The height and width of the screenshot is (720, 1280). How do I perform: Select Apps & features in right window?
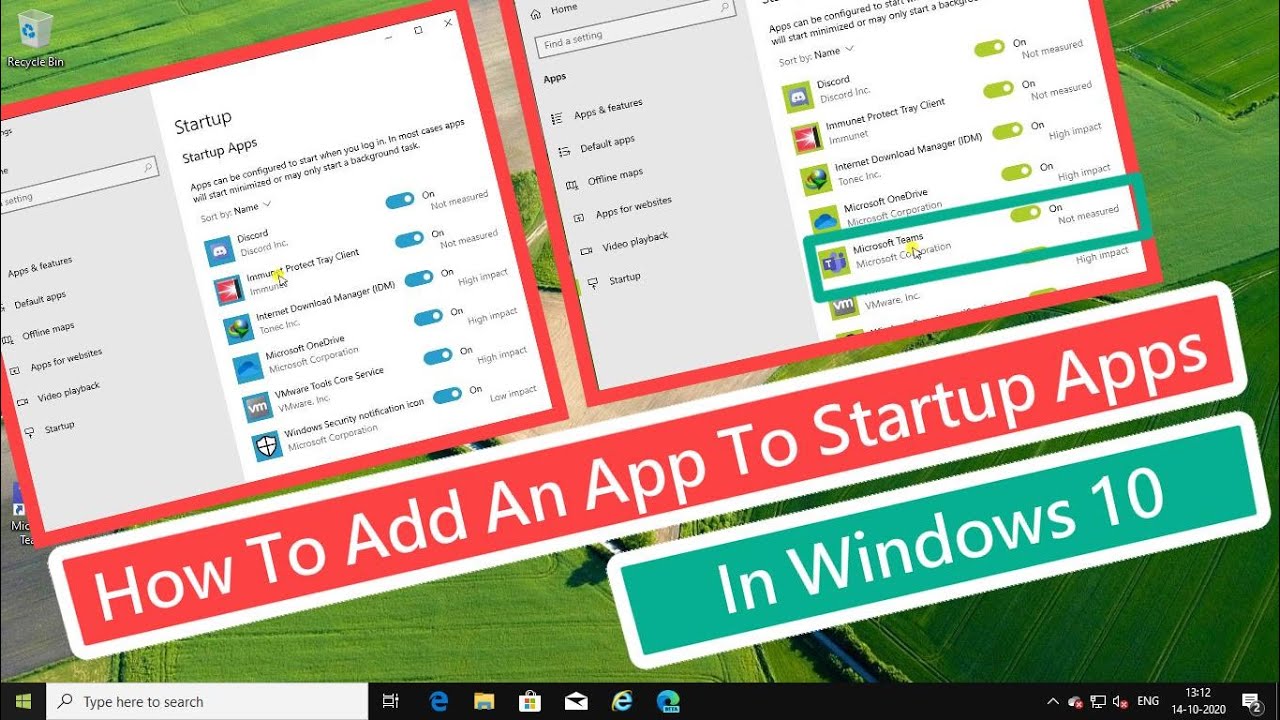tap(599, 110)
